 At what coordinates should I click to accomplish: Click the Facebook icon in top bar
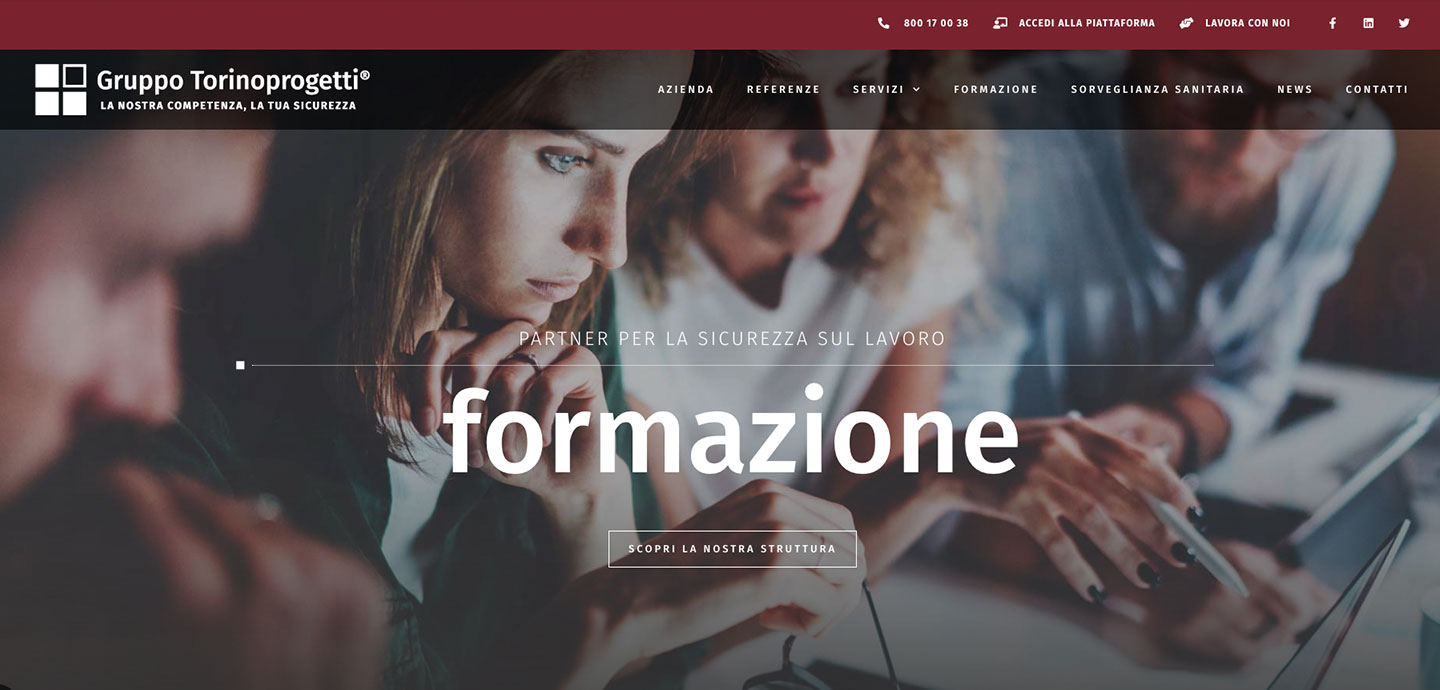(1332, 23)
